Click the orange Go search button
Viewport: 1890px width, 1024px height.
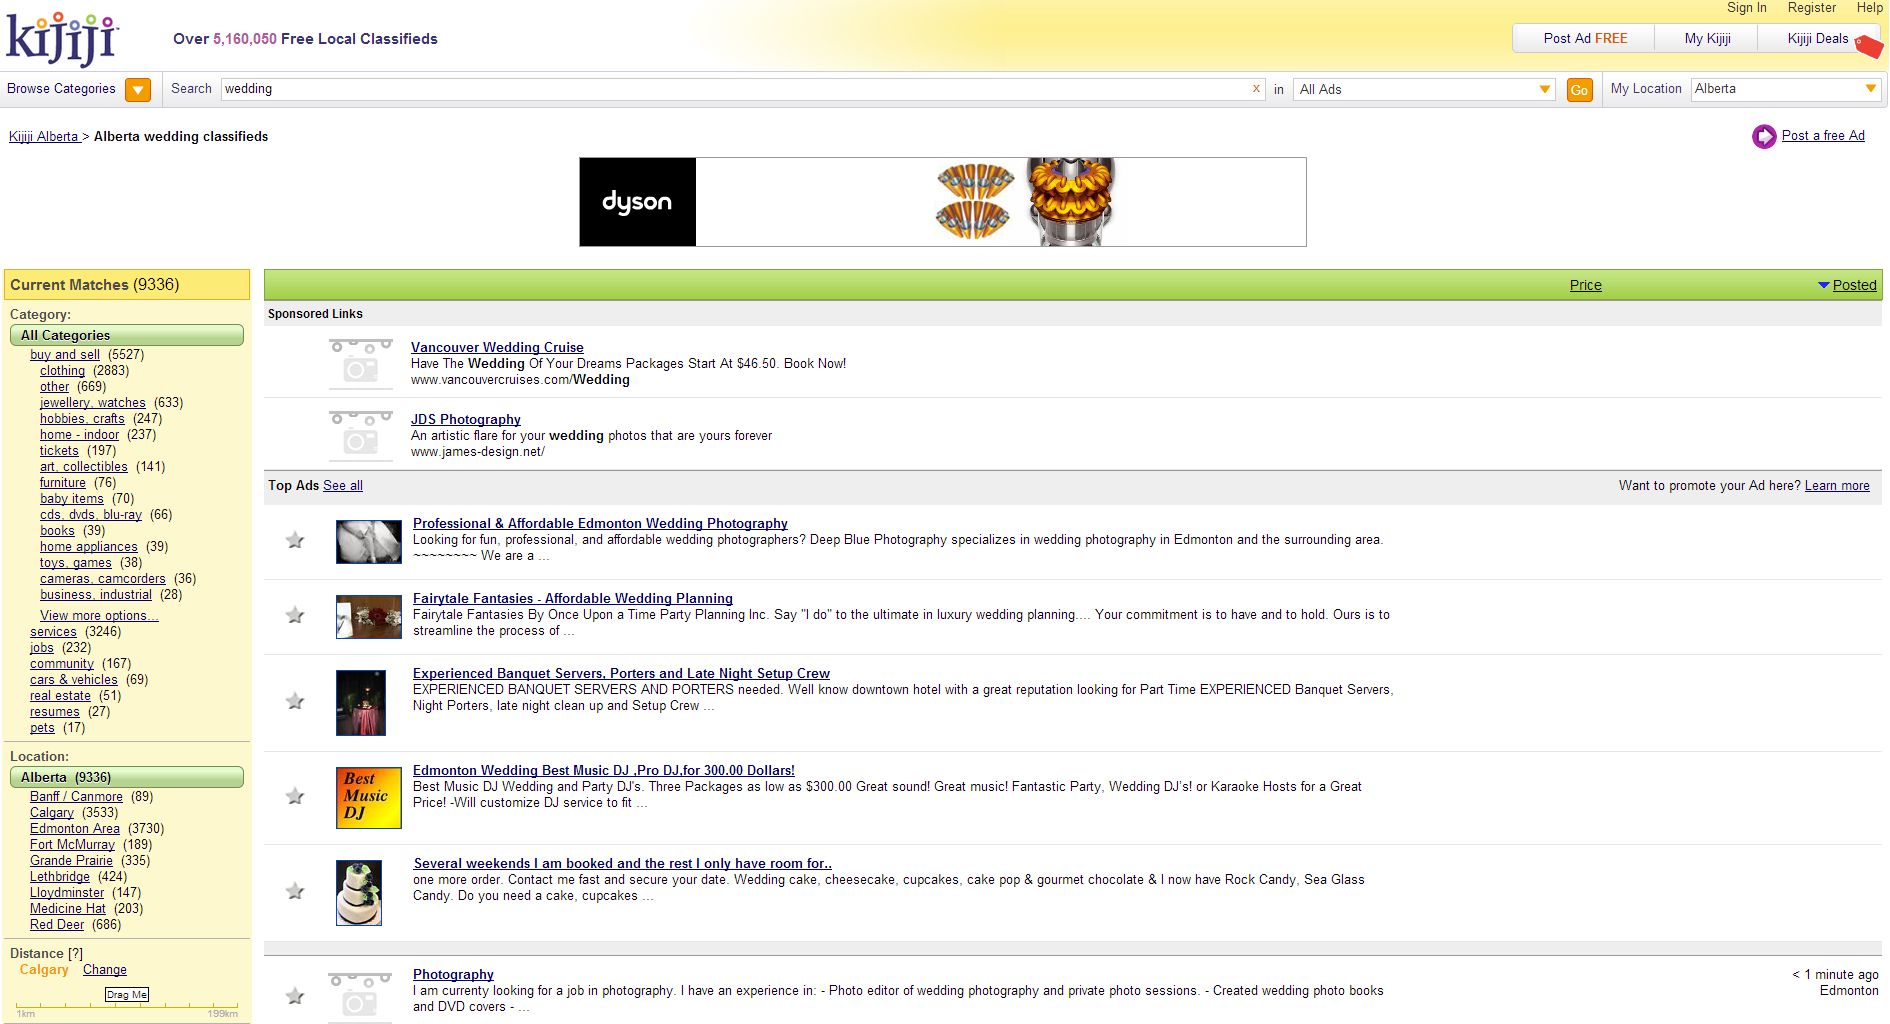pos(1579,90)
